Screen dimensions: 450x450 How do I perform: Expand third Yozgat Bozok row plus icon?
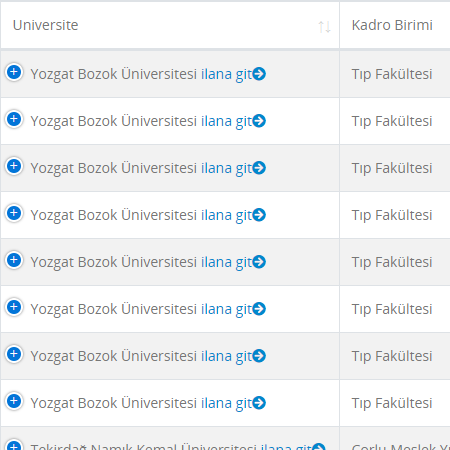pyautogui.click(x=14, y=166)
